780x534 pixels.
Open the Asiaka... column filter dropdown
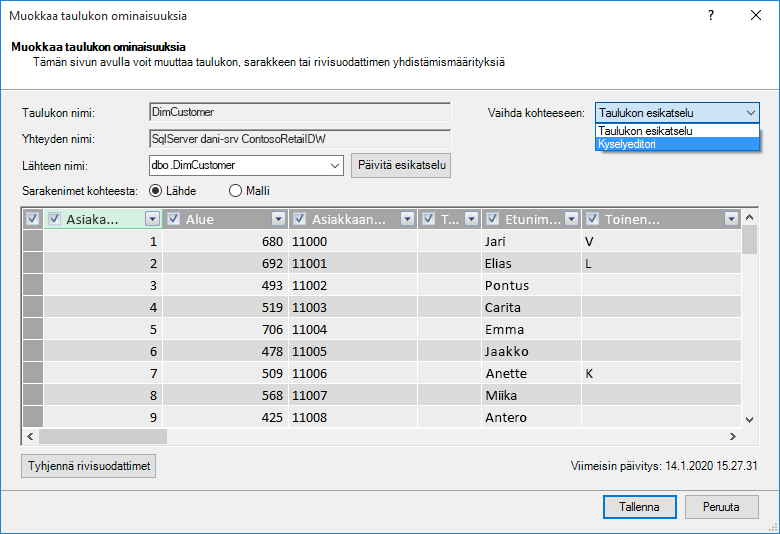(152, 218)
